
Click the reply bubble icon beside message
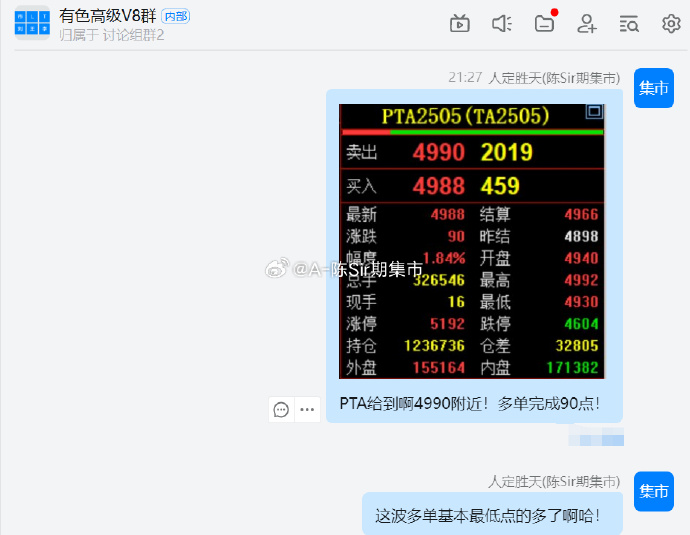point(281,409)
